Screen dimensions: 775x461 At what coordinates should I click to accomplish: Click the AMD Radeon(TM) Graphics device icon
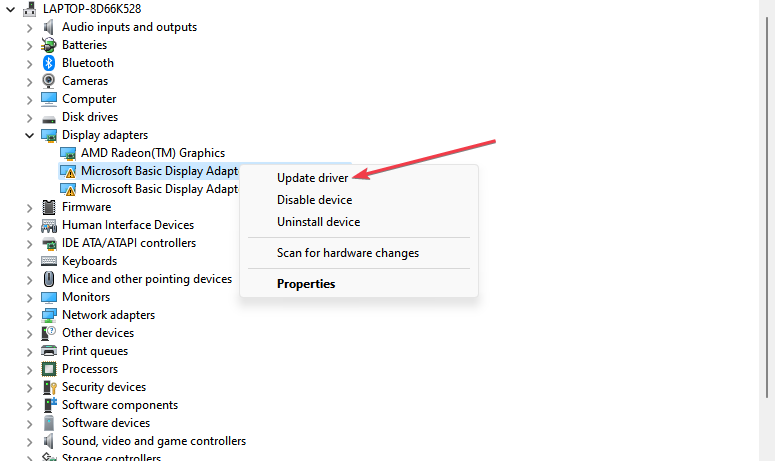click(x=68, y=153)
